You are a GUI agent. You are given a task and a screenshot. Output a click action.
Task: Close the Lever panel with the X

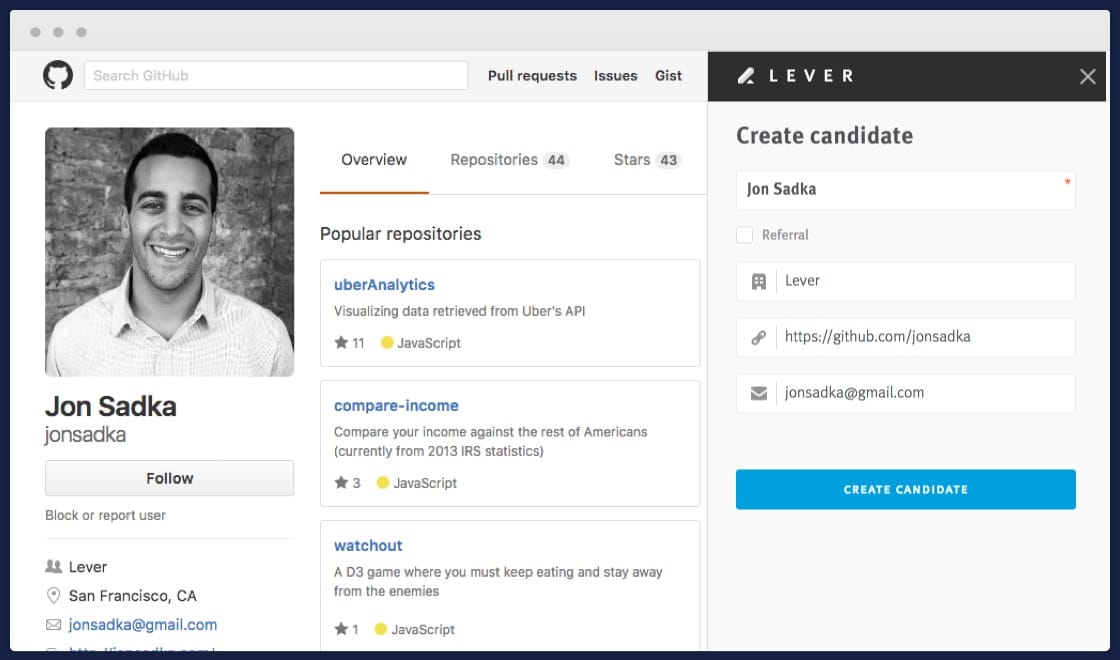1087,76
